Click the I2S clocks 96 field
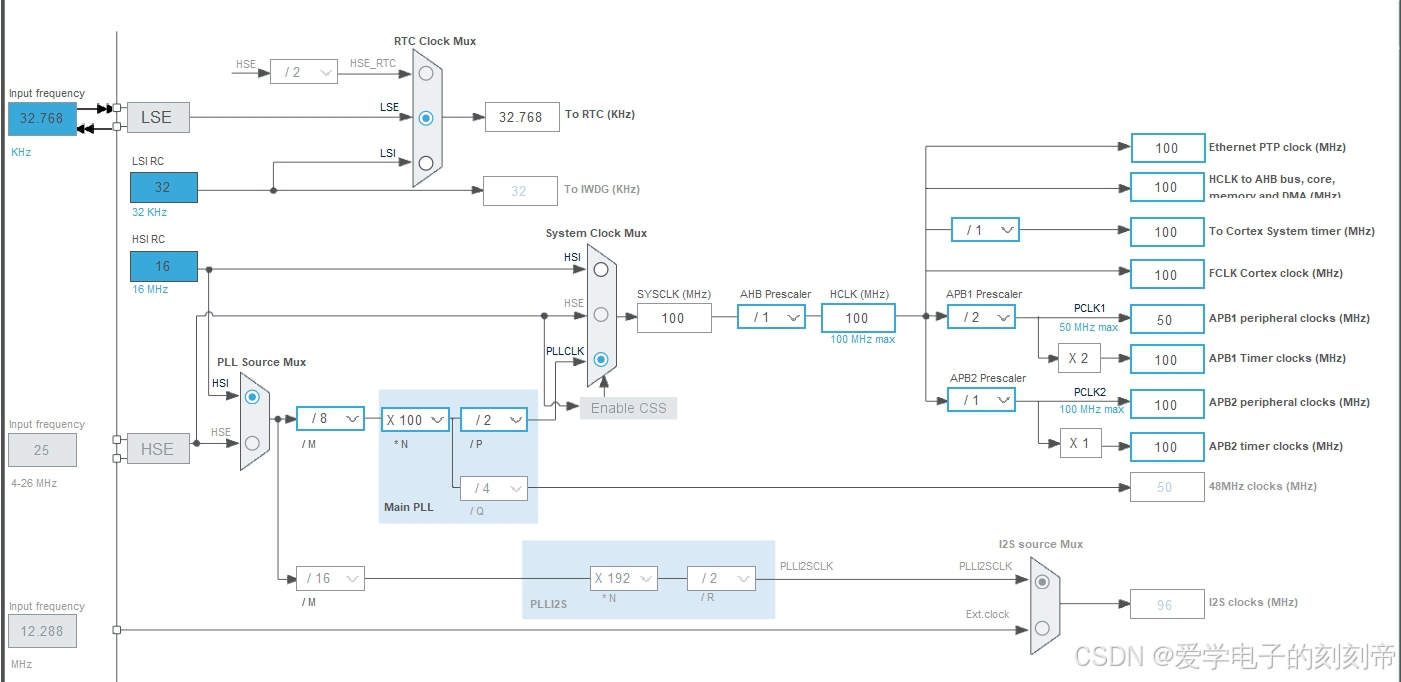 1167,604
